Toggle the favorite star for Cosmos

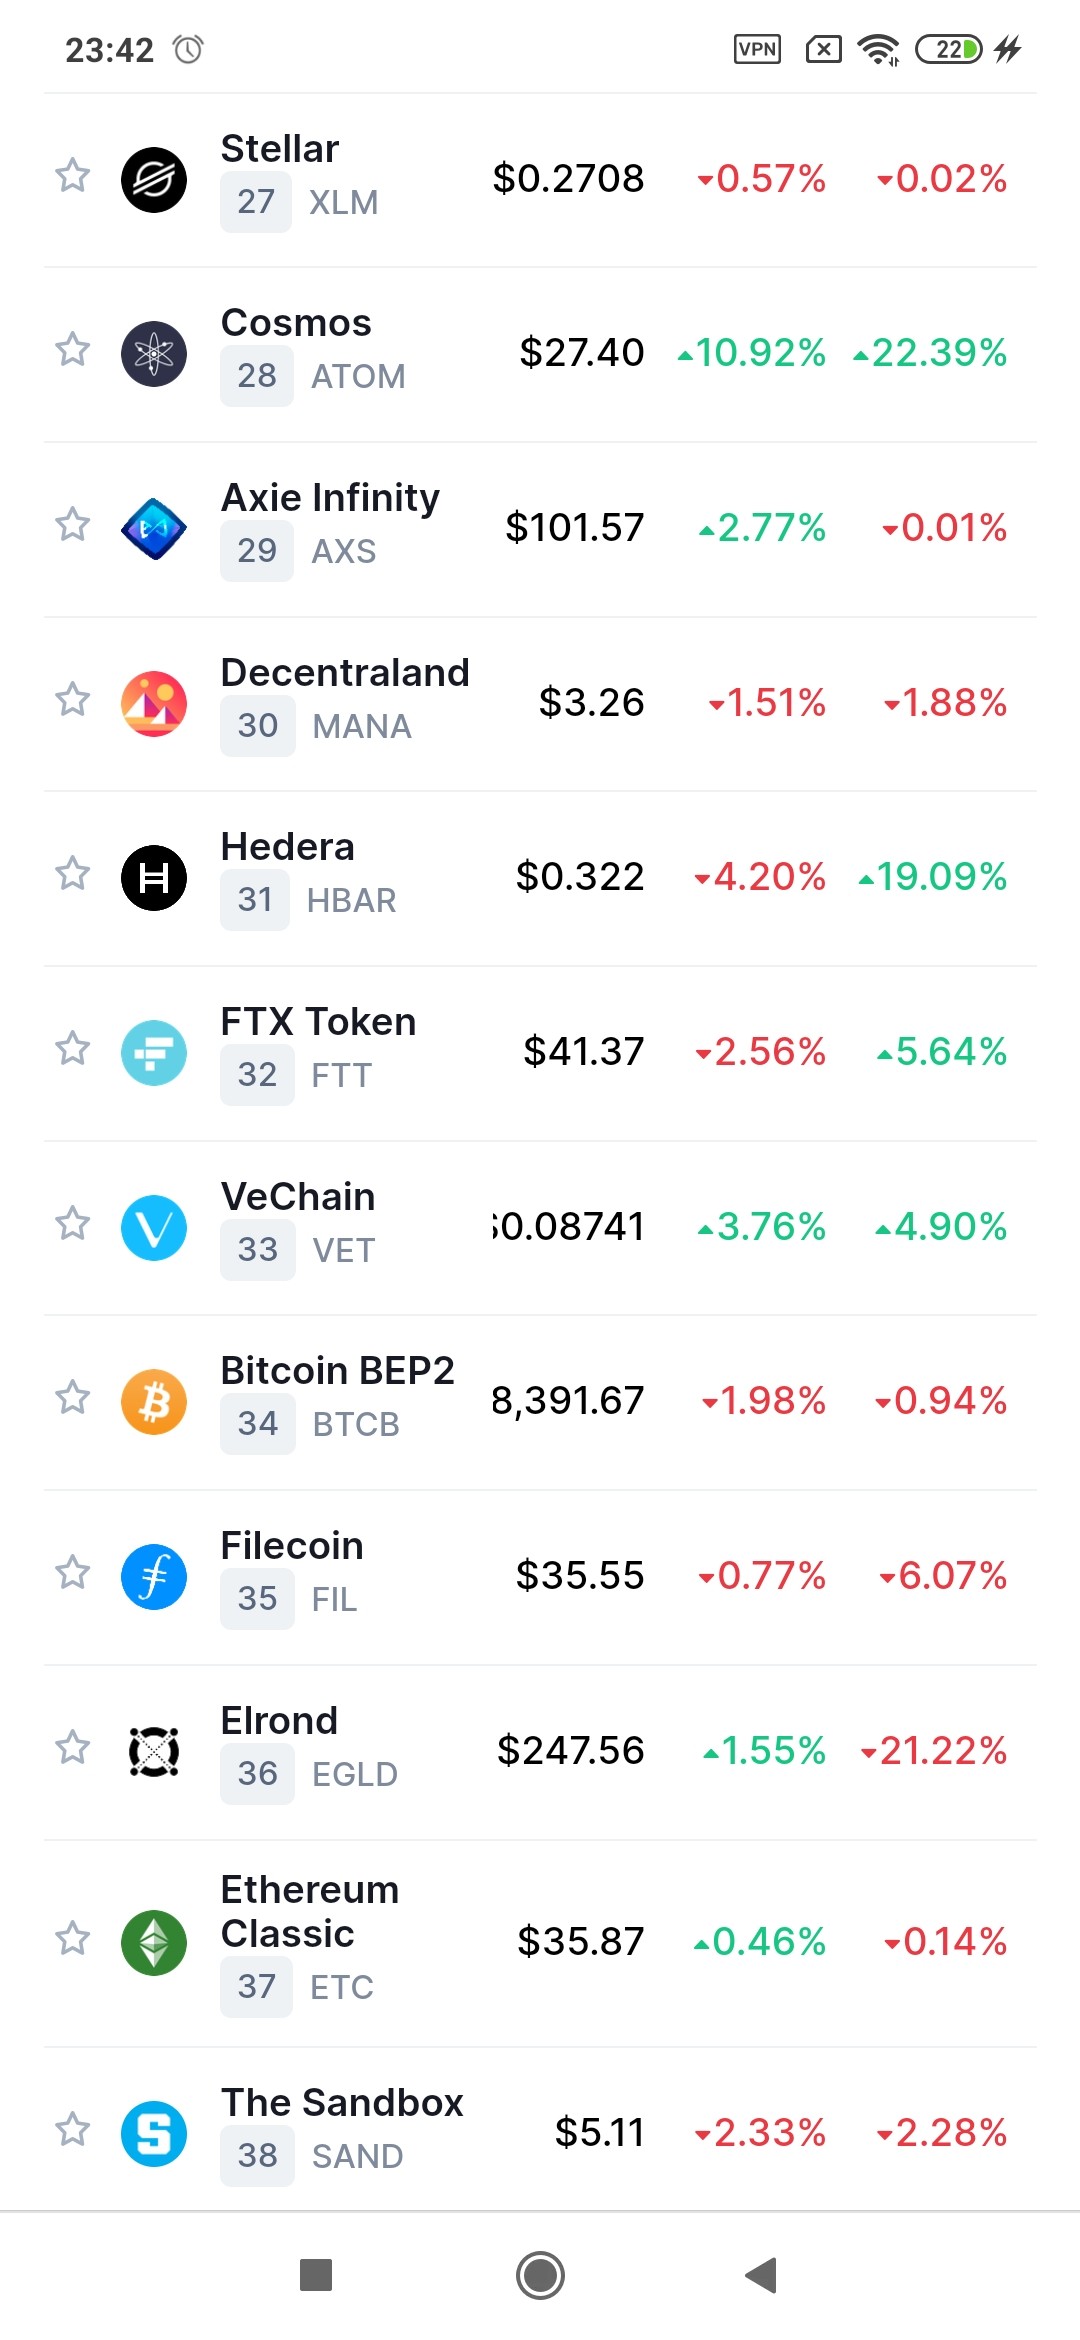coord(72,349)
